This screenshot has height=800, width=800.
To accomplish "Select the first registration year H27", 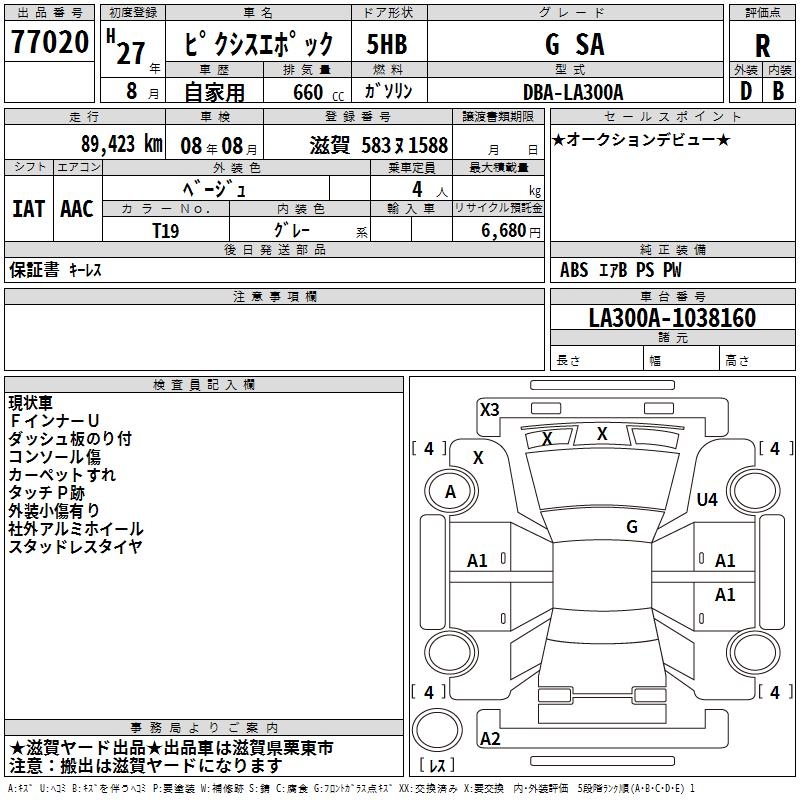I will point(126,47).
